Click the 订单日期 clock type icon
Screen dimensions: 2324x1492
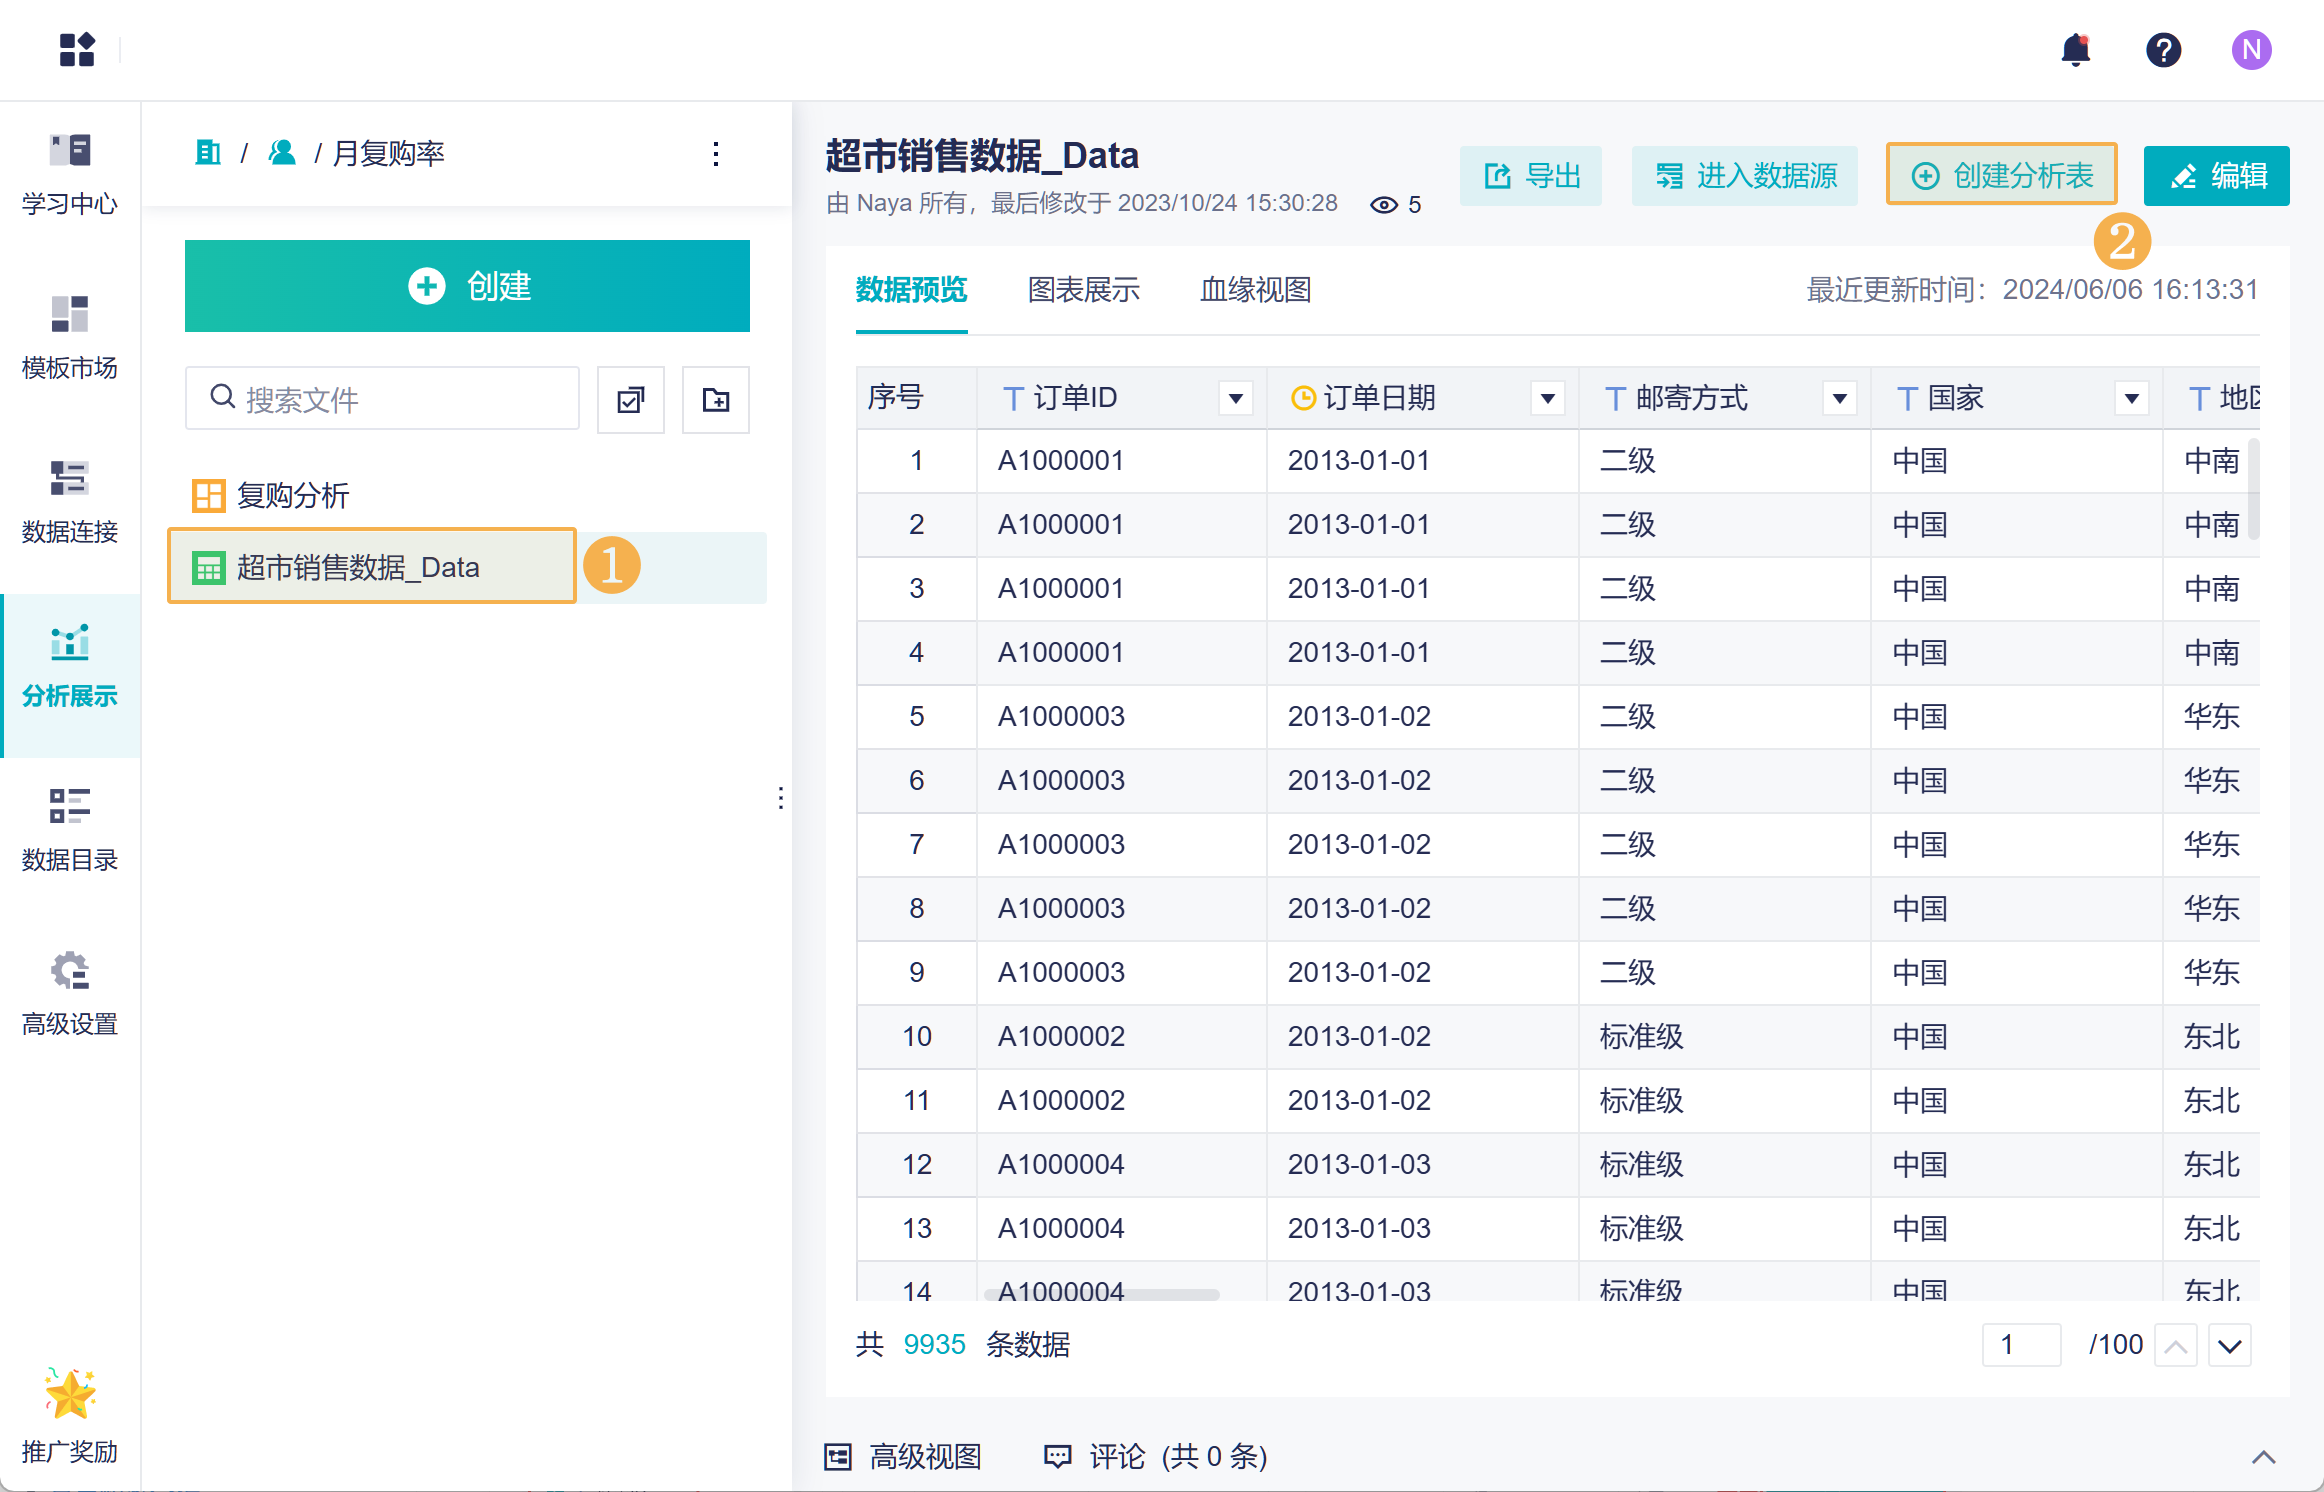coord(1303,398)
